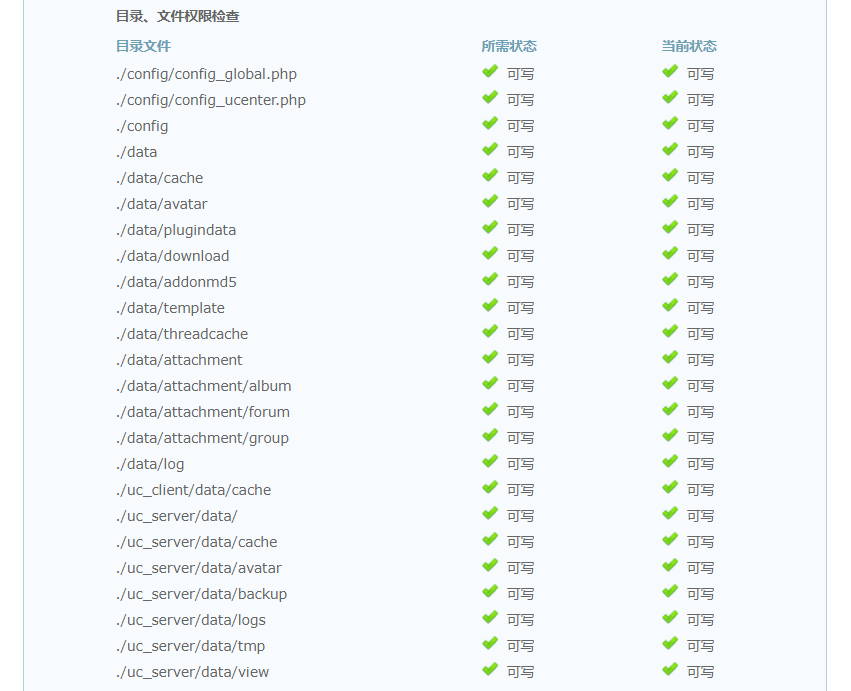The height and width of the screenshot is (691, 851).
Task: Click current-status checkmark for ./config/config_global.php
Action: 670,72
